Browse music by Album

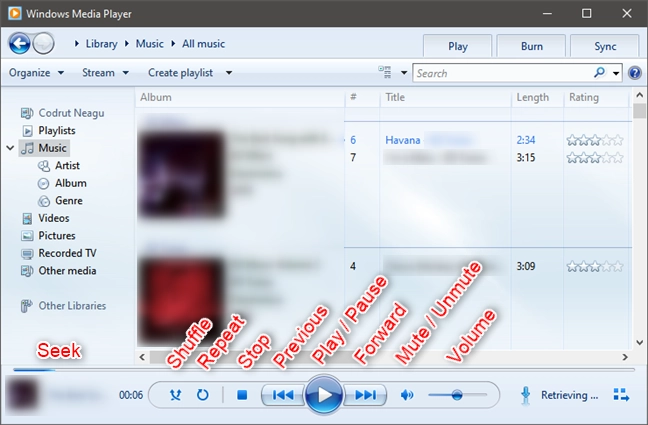tap(62, 183)
